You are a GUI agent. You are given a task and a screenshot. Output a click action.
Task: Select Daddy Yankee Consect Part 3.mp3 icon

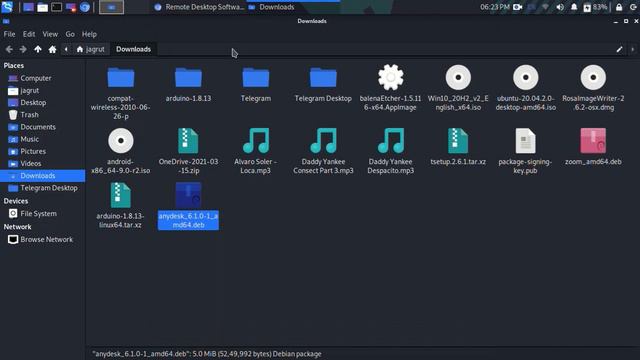coord(323,141)
